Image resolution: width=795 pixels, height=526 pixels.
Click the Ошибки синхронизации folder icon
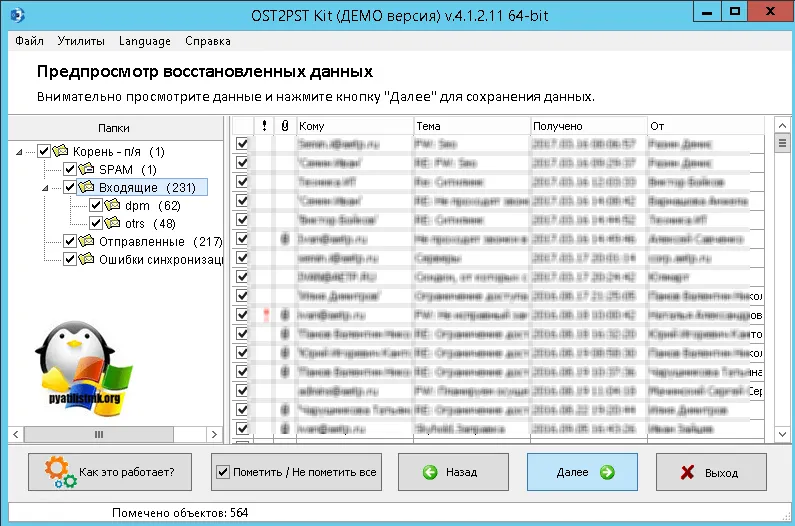[86, 259]
